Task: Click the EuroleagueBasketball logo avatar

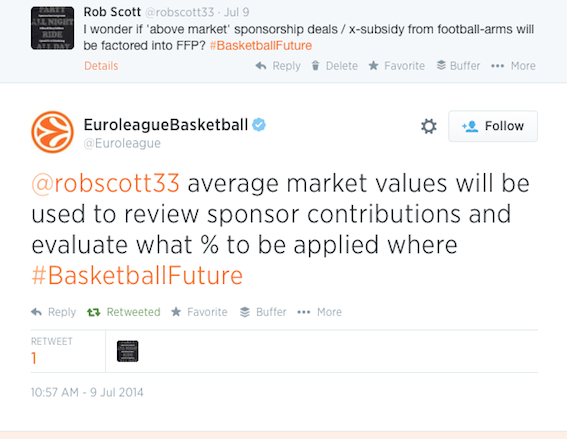Action: [x=52, y=132]
